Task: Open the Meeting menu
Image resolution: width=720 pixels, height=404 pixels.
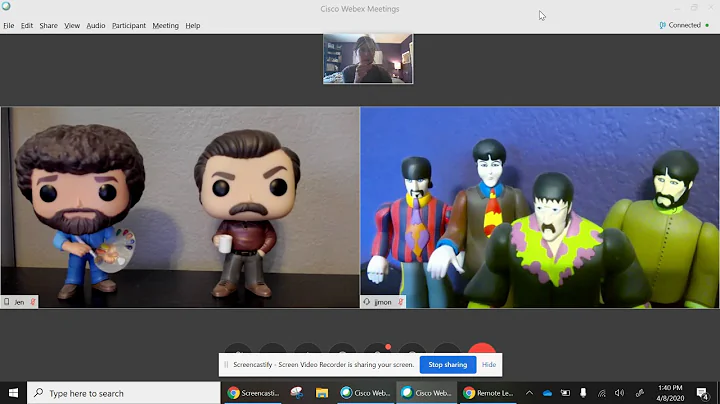Action: click(x=165, y=26)
